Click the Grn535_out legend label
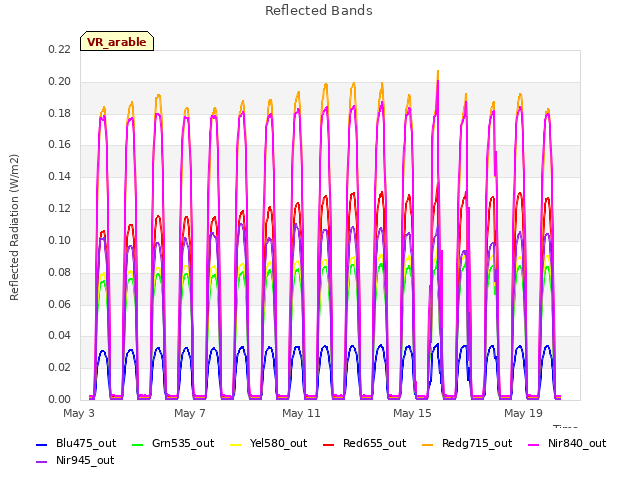640x480 pixels. tap(183, 443)
